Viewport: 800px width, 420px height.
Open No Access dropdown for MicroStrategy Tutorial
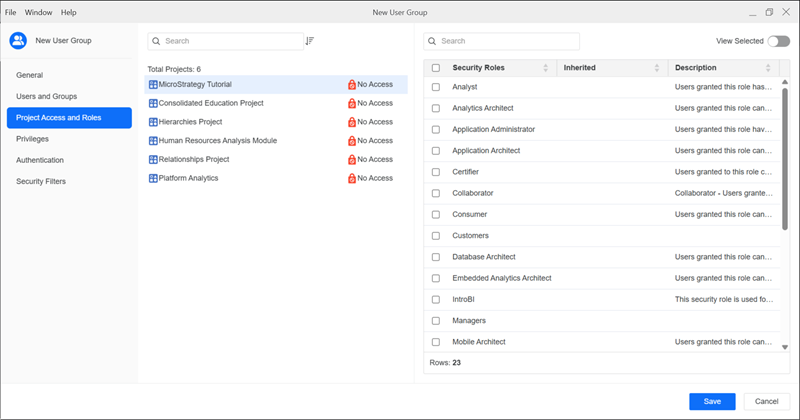pos(370,85)
